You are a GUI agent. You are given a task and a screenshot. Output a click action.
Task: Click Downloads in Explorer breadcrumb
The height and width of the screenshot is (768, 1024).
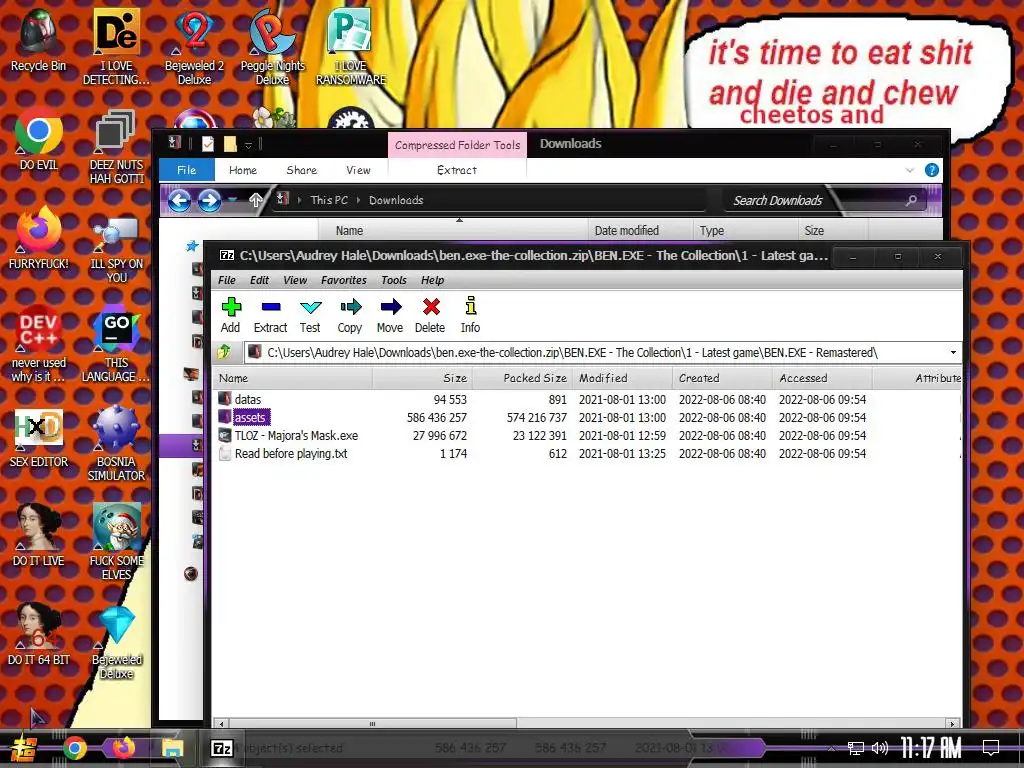click(x=396, y=200)
